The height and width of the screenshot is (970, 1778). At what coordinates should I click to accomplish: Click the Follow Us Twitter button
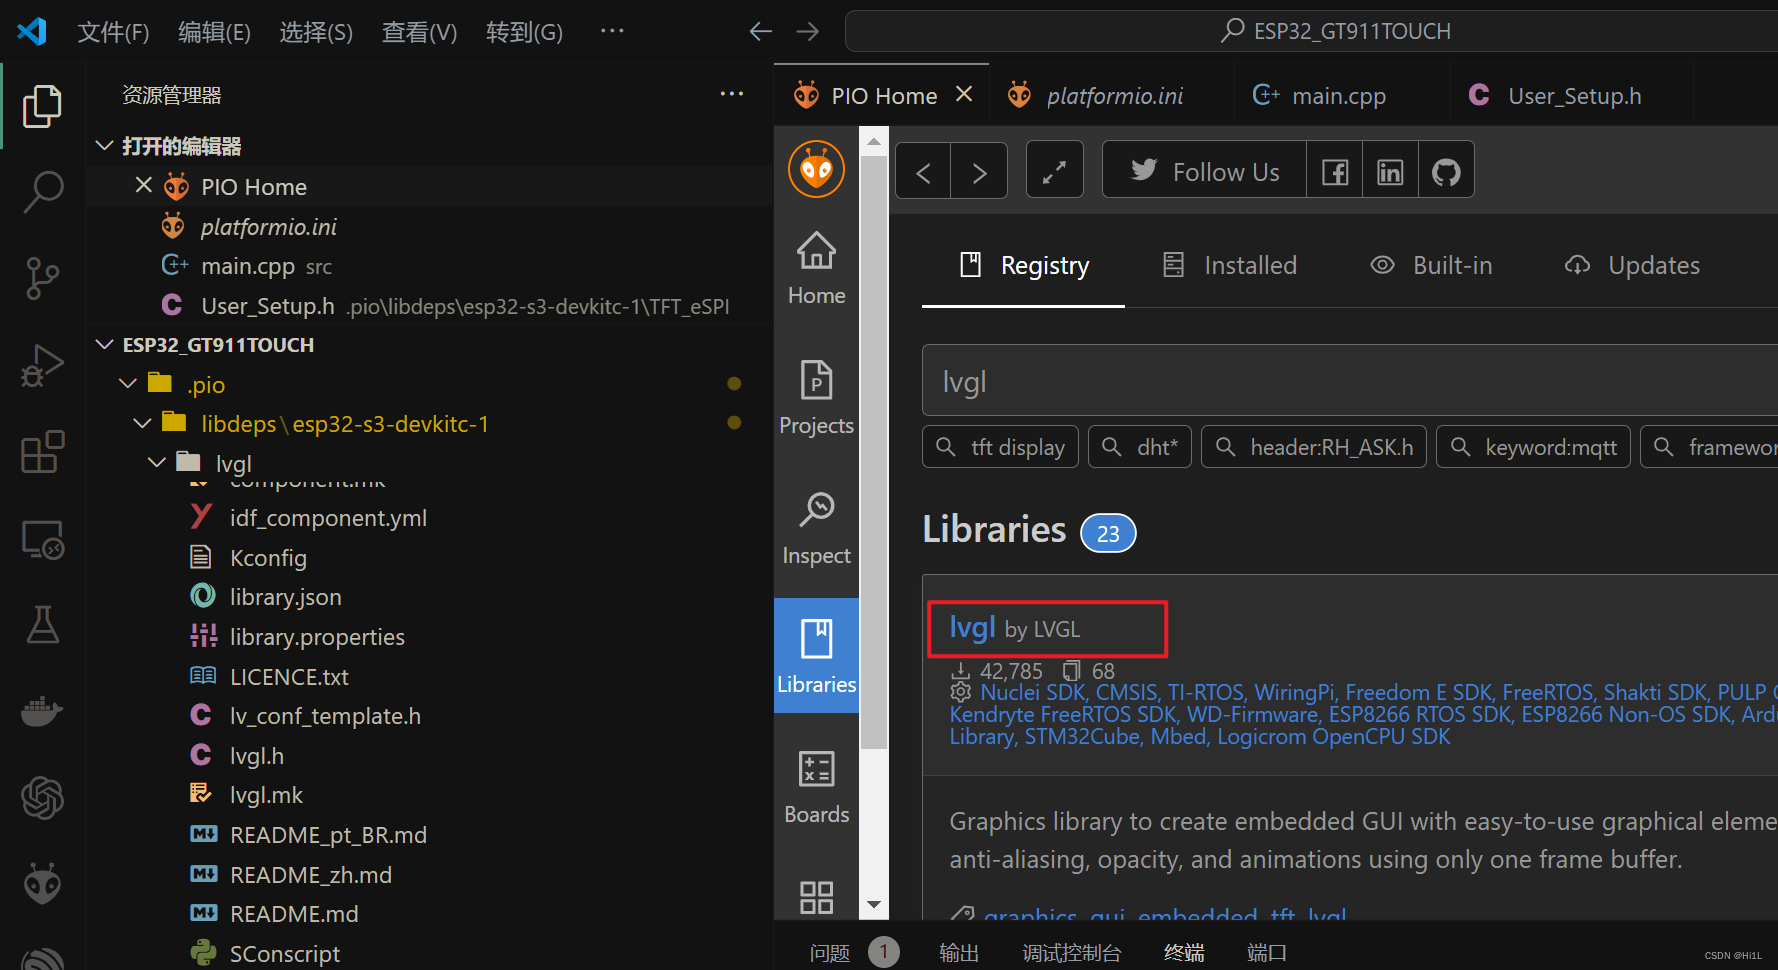[1204, 172]
